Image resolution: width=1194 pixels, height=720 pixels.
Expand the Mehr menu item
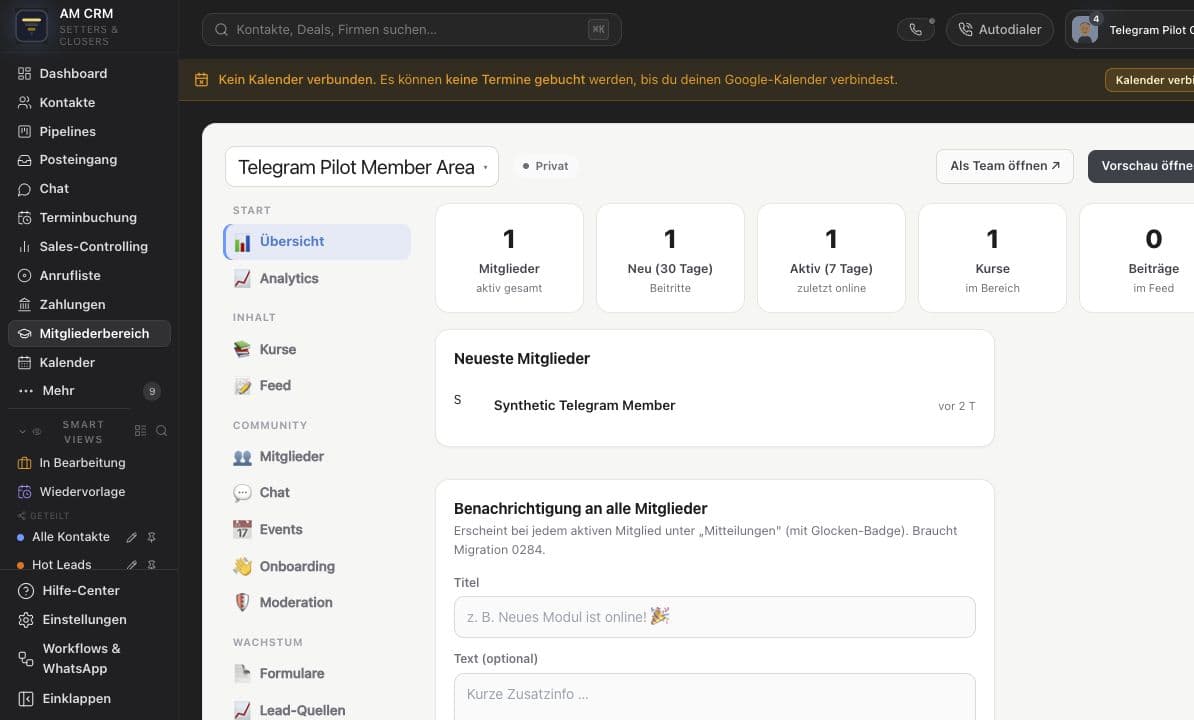pyautogui.click(x=89, y=391)
